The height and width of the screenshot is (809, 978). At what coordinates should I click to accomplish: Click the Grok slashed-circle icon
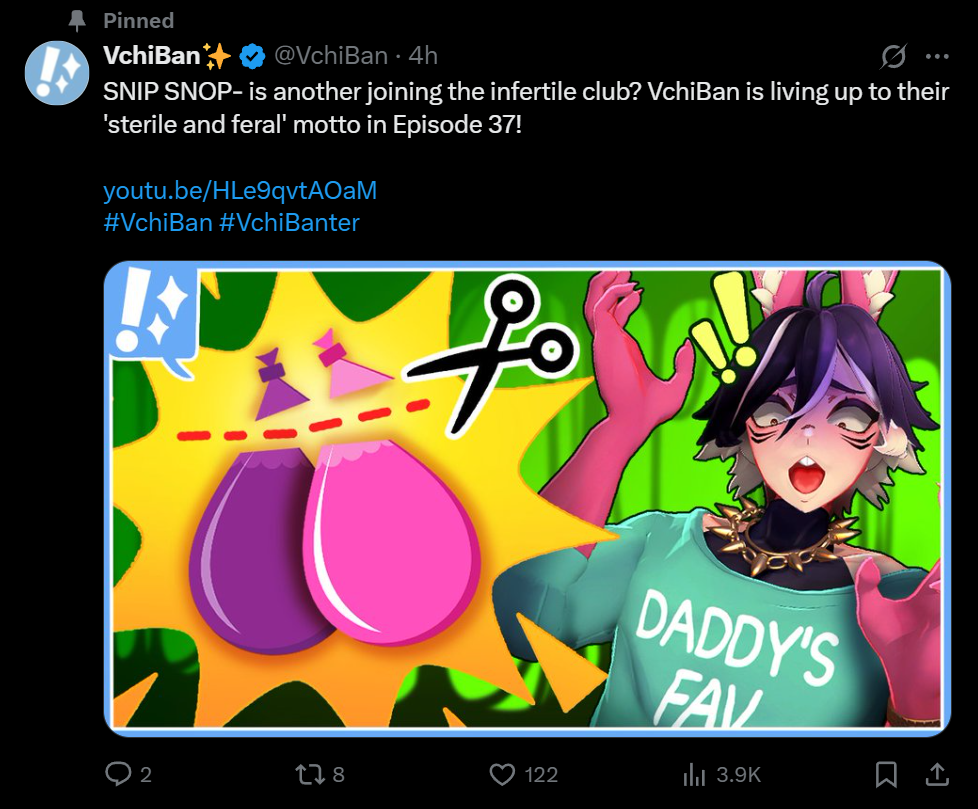(x=893, y=57)
